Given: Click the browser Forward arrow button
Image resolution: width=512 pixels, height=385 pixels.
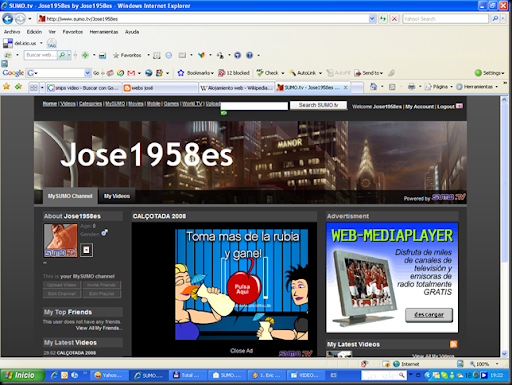Looking at the screenshot, I should pos(20,19).
